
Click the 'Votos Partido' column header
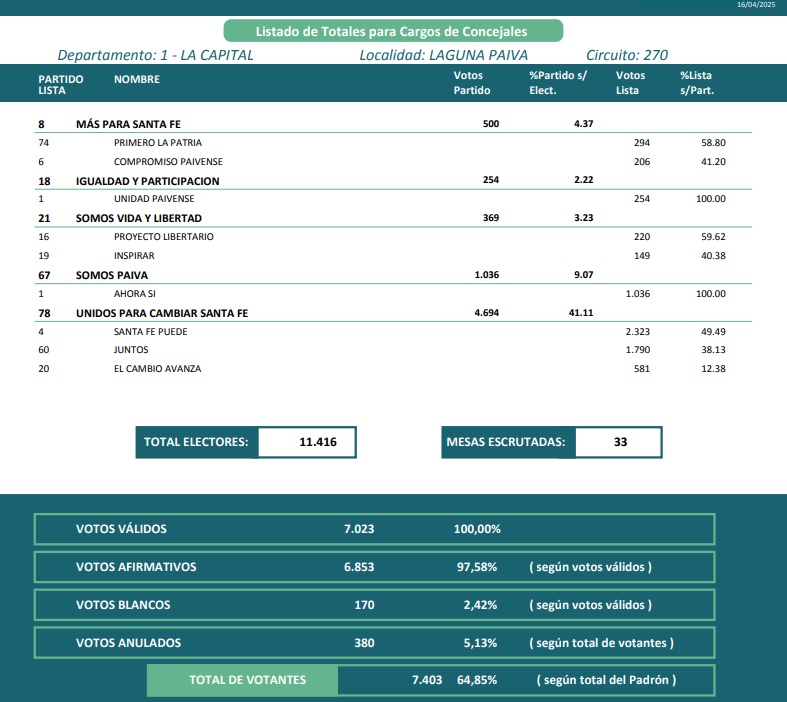coord(472,82)
